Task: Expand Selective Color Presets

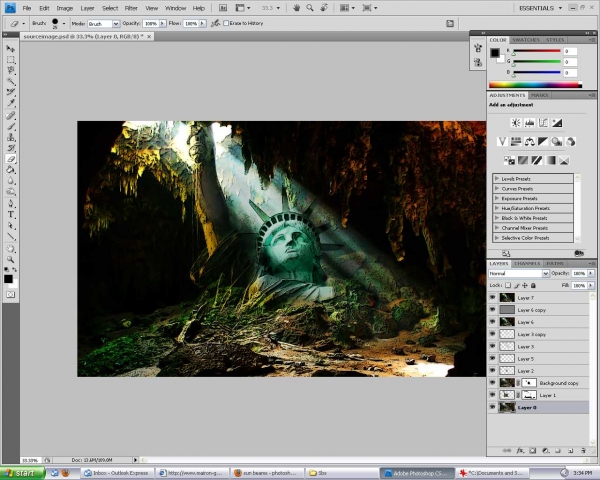Action: tap(497, 238)
